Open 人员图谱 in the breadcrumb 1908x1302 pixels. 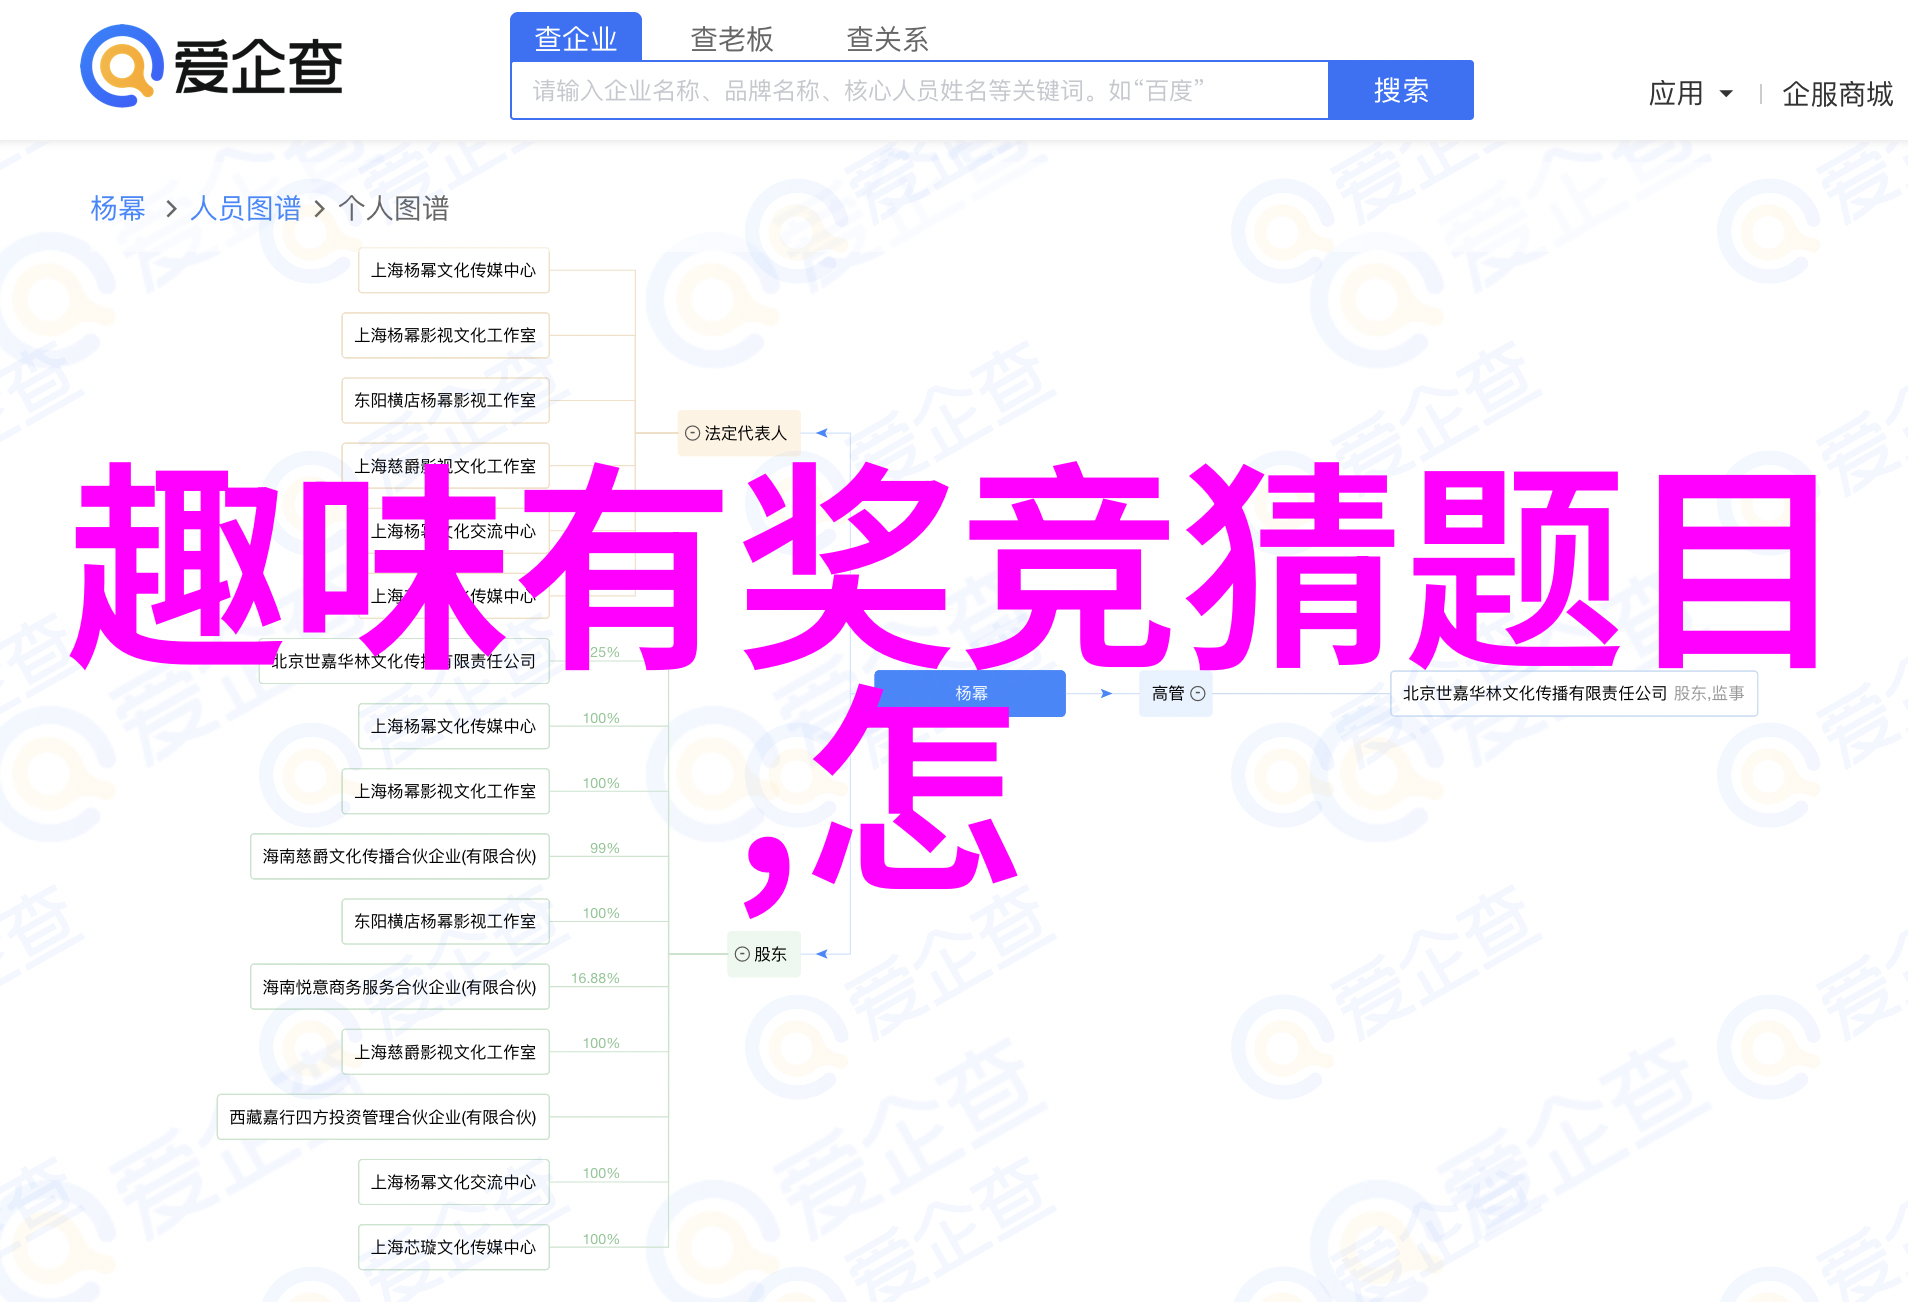(x=245, y=208)
